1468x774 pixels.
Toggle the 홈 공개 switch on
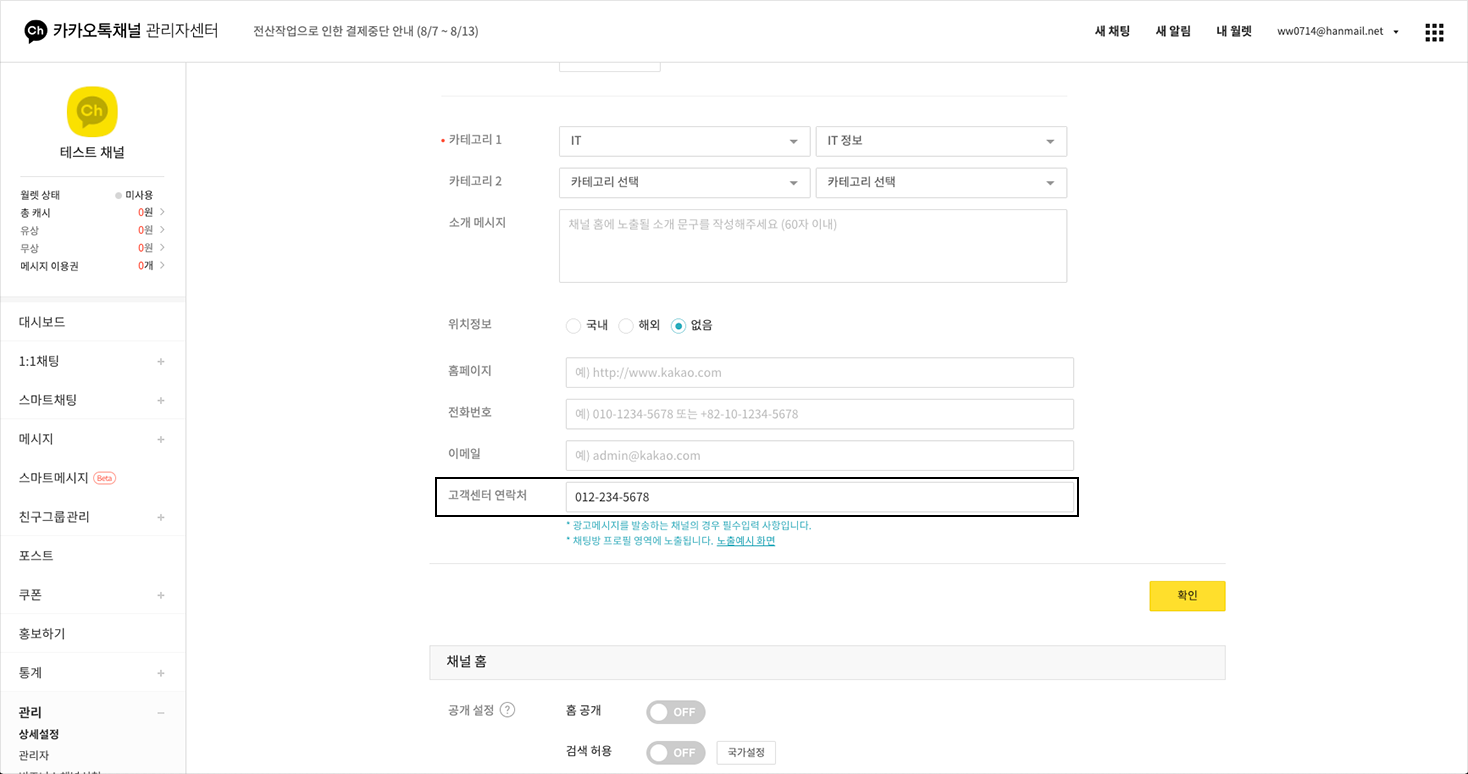click(675, 712)
